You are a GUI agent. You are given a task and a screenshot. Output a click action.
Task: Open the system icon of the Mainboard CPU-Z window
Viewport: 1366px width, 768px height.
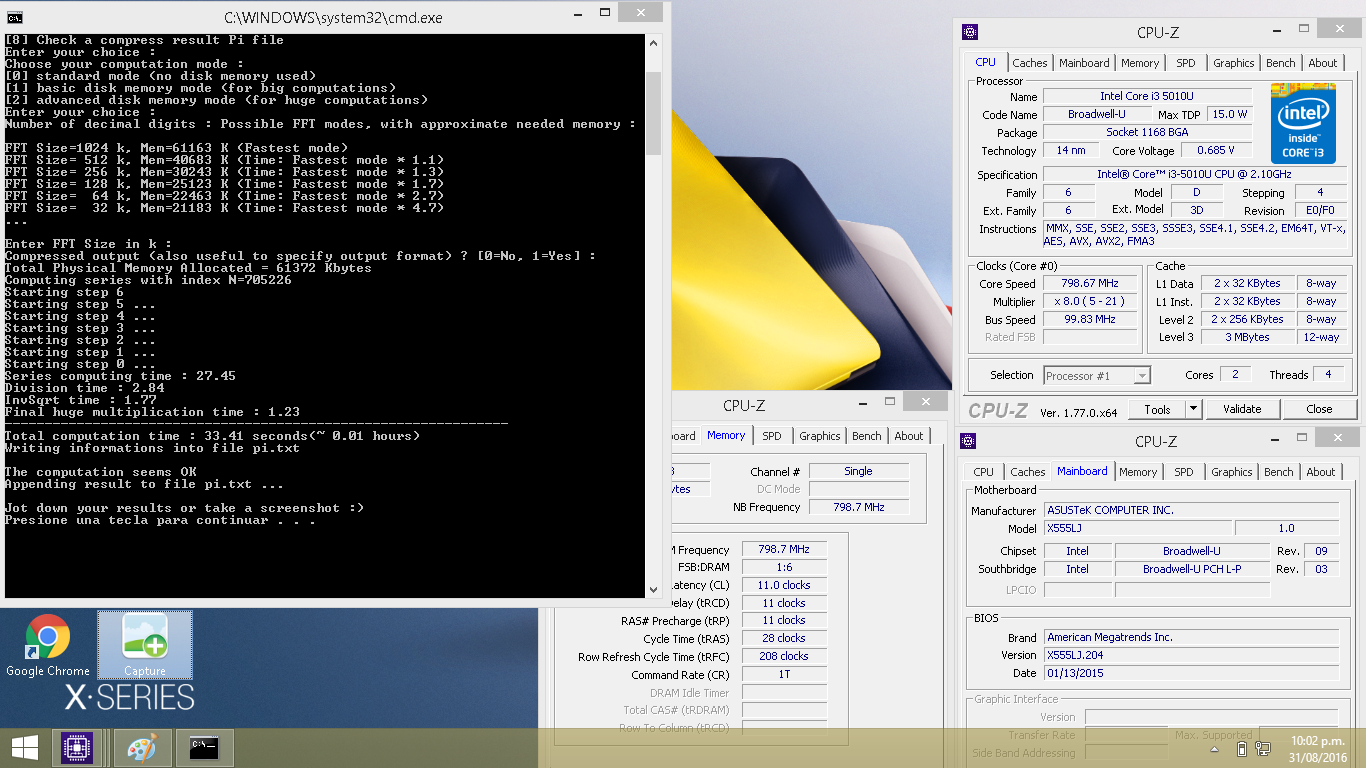click(x=969, y=441)
